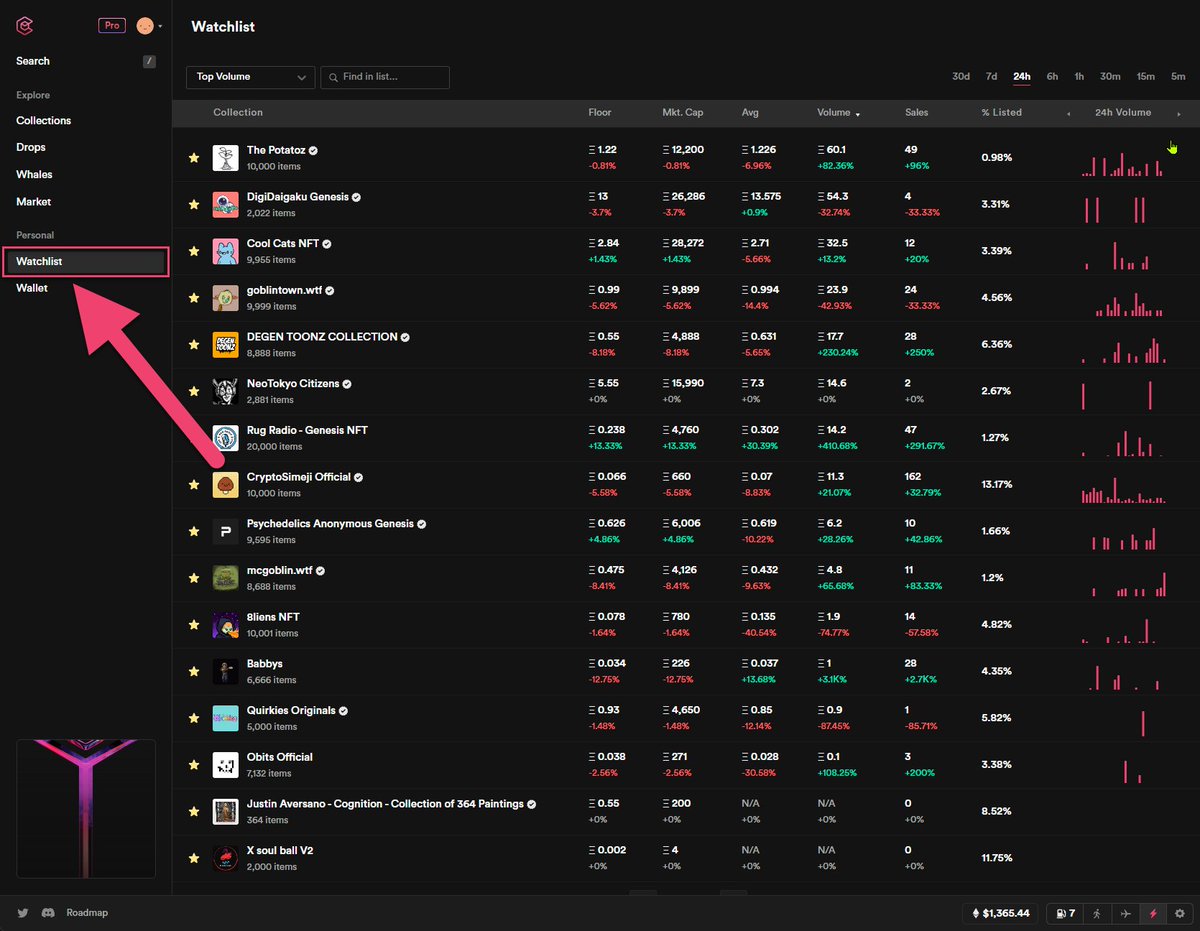The width and height of the screenshot is (1200, 931).
Task: Click the Pro badge button
Action: click(x=112, y=26)
